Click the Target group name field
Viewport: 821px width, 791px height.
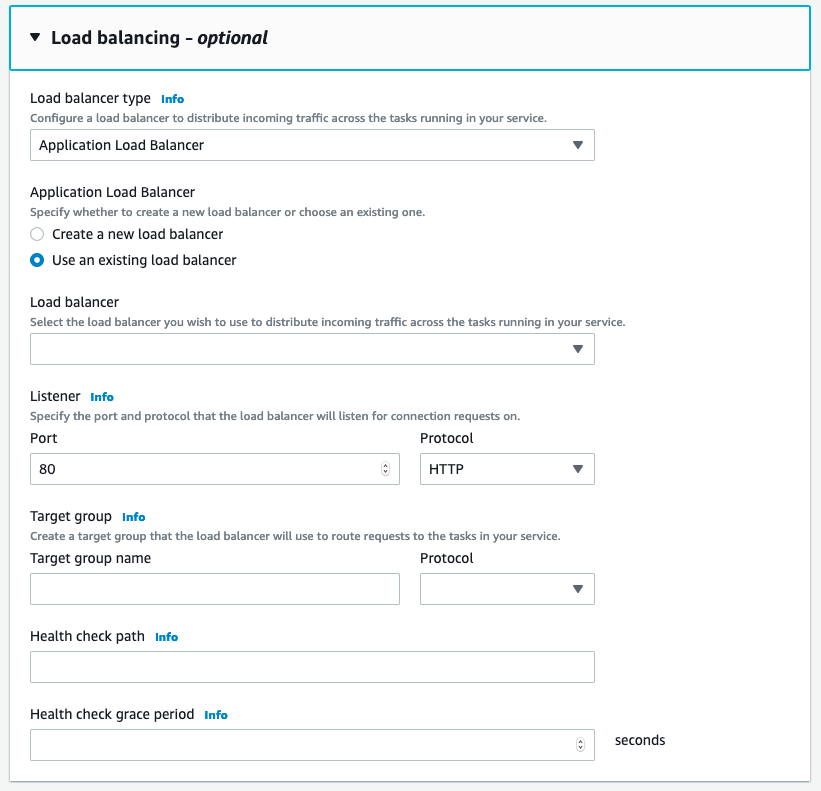(215, 589)
